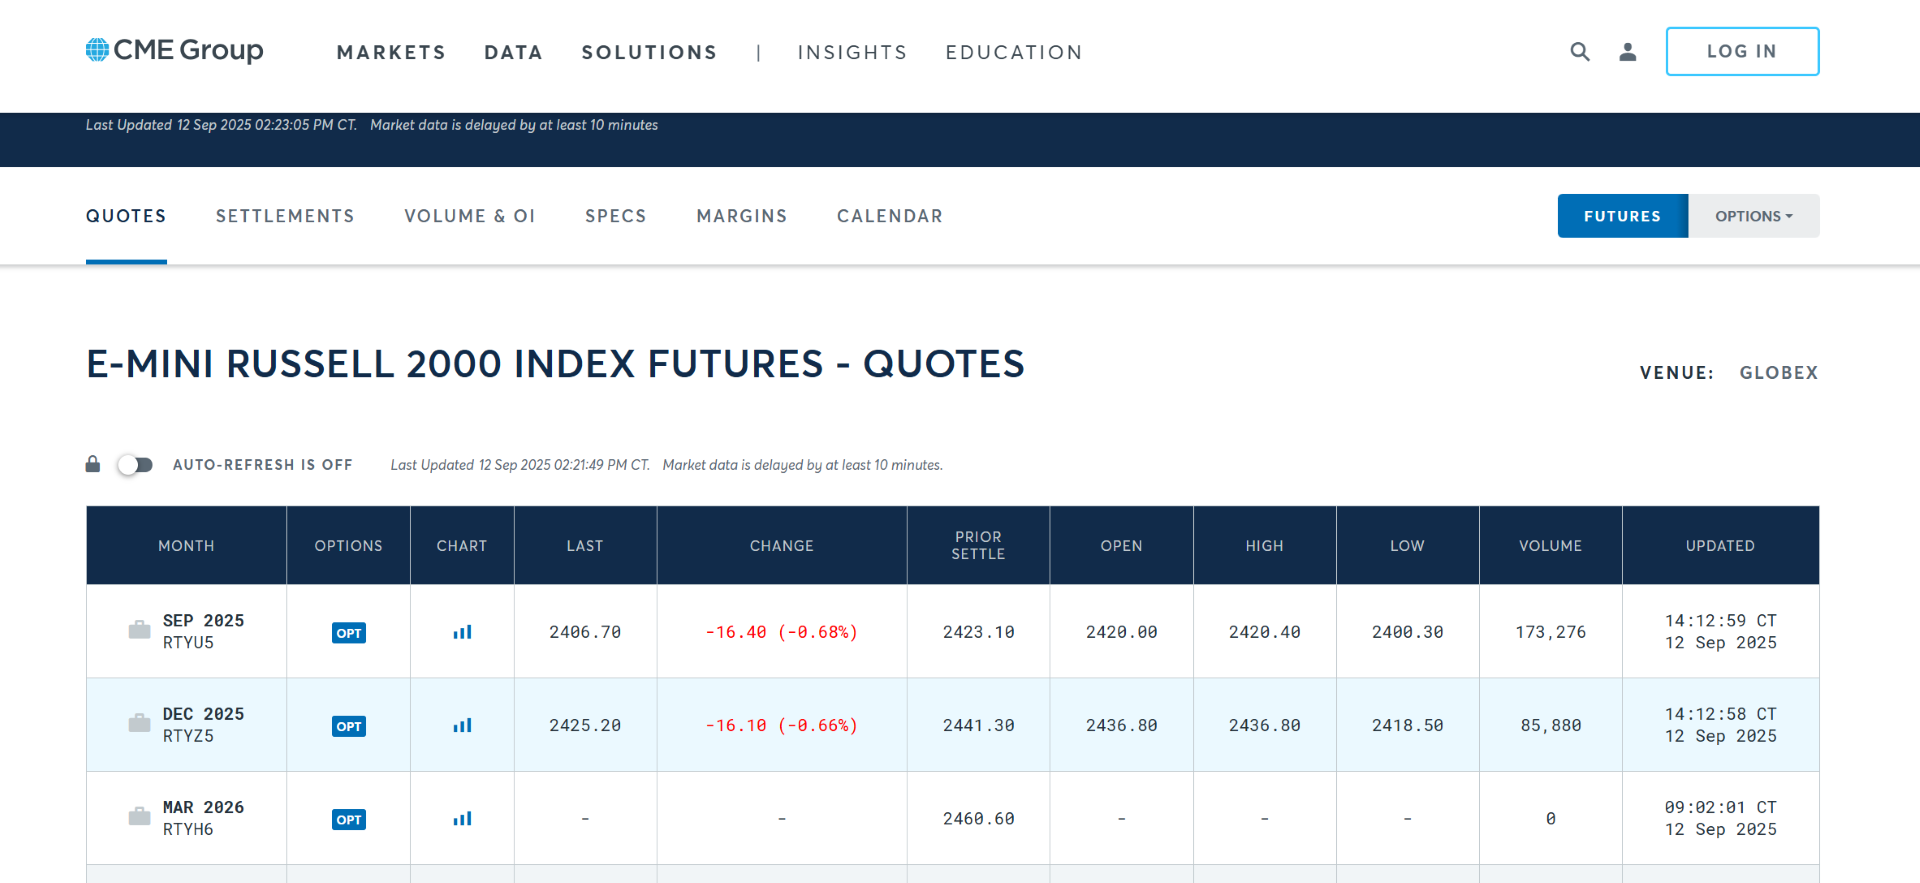
Task: Click briefcase icon beside DEC 2025
Action: click(x=140, y=723)
